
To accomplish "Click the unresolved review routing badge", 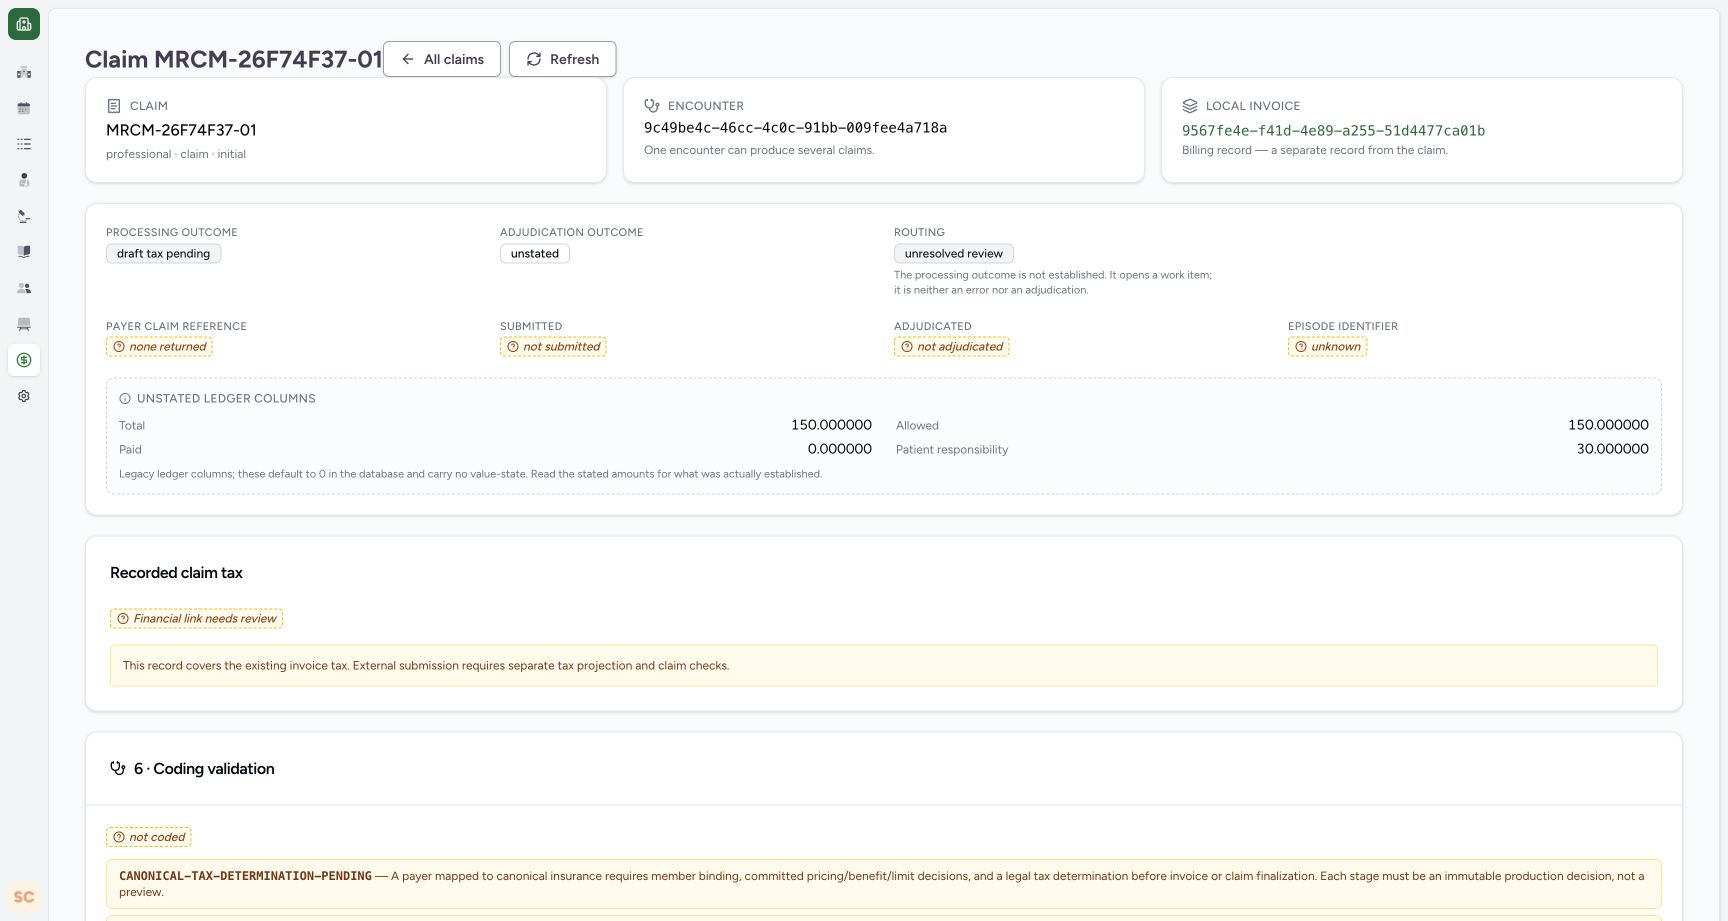I will pos(954,254).
